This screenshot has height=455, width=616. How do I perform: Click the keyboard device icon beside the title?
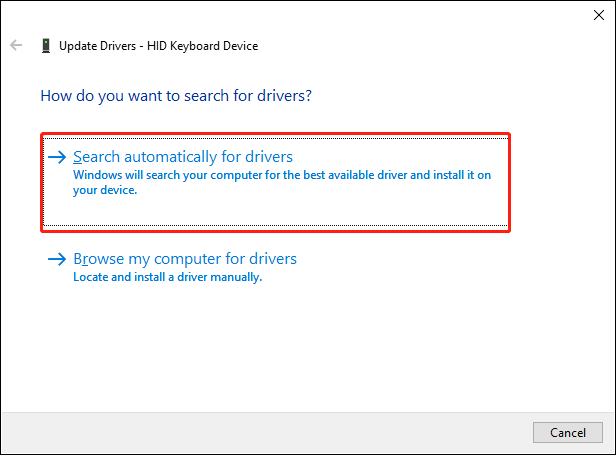click(x=46, y=45)
